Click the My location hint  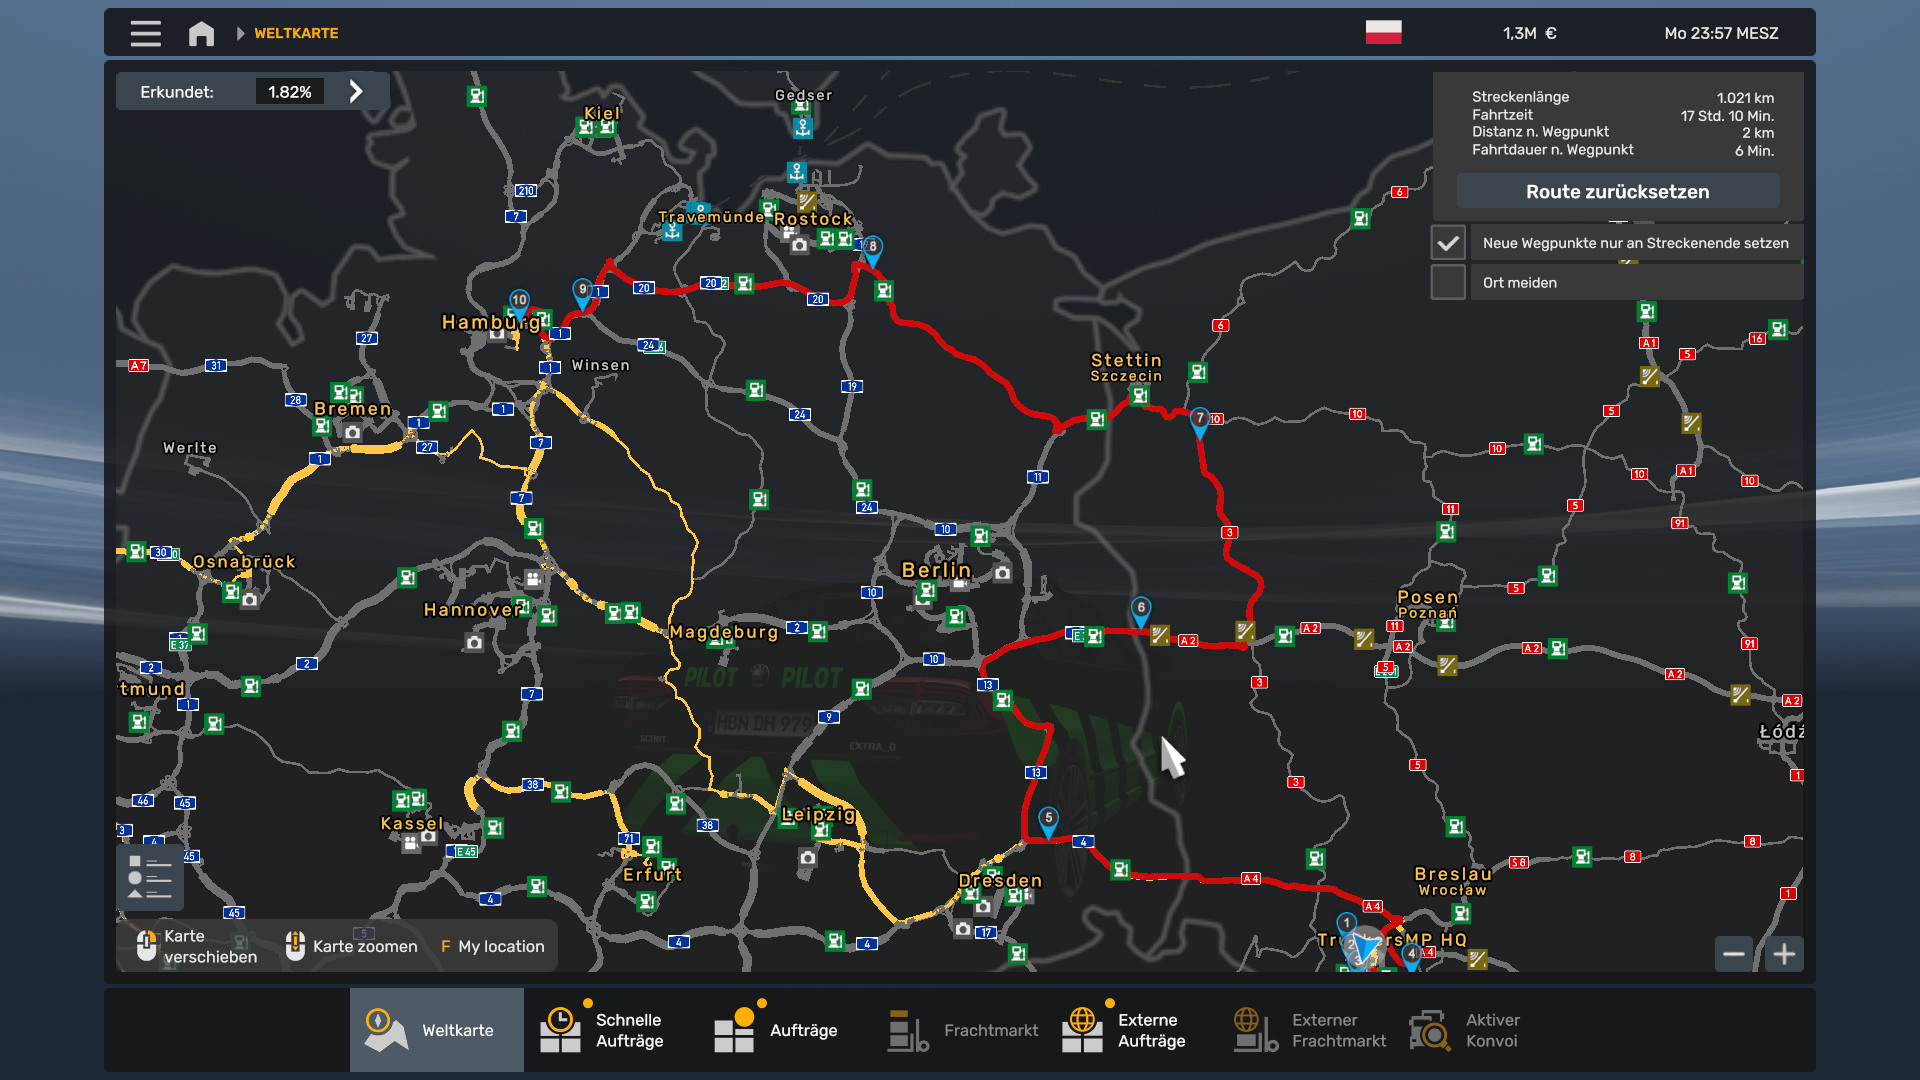click(492, 946)
